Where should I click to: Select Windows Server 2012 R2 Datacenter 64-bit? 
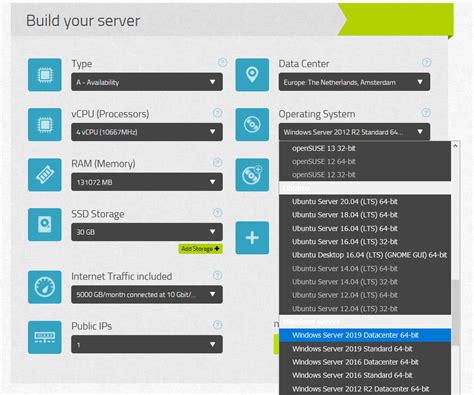coord(365,389)
